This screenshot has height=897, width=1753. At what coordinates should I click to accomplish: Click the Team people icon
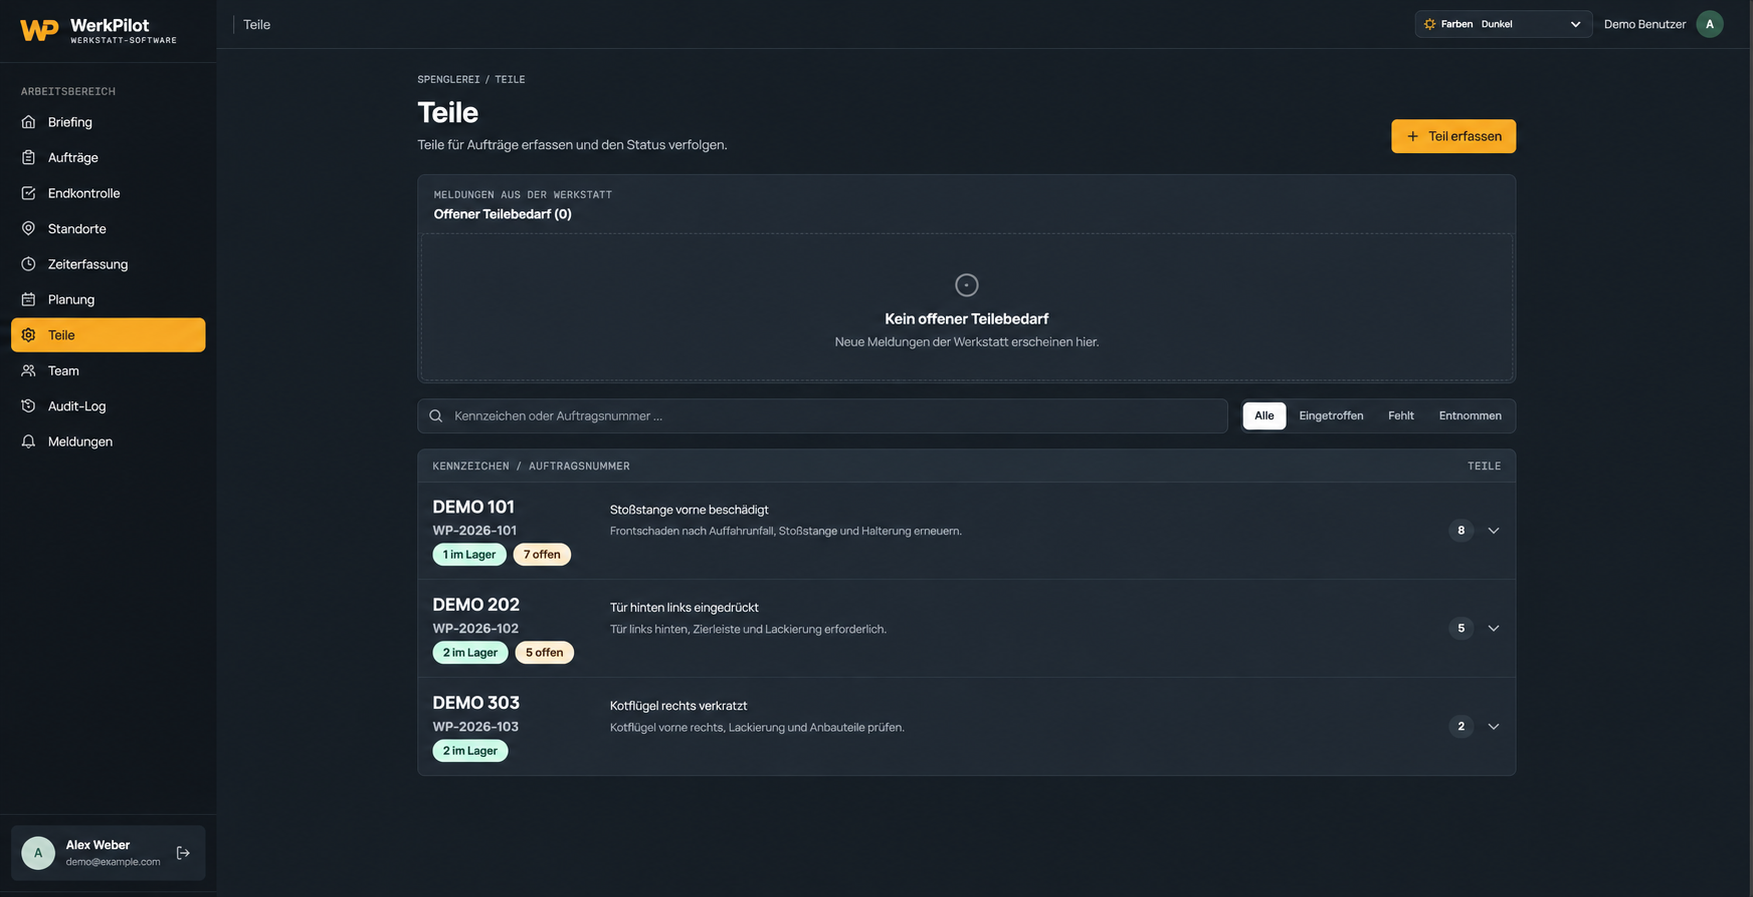click(28, 371)
